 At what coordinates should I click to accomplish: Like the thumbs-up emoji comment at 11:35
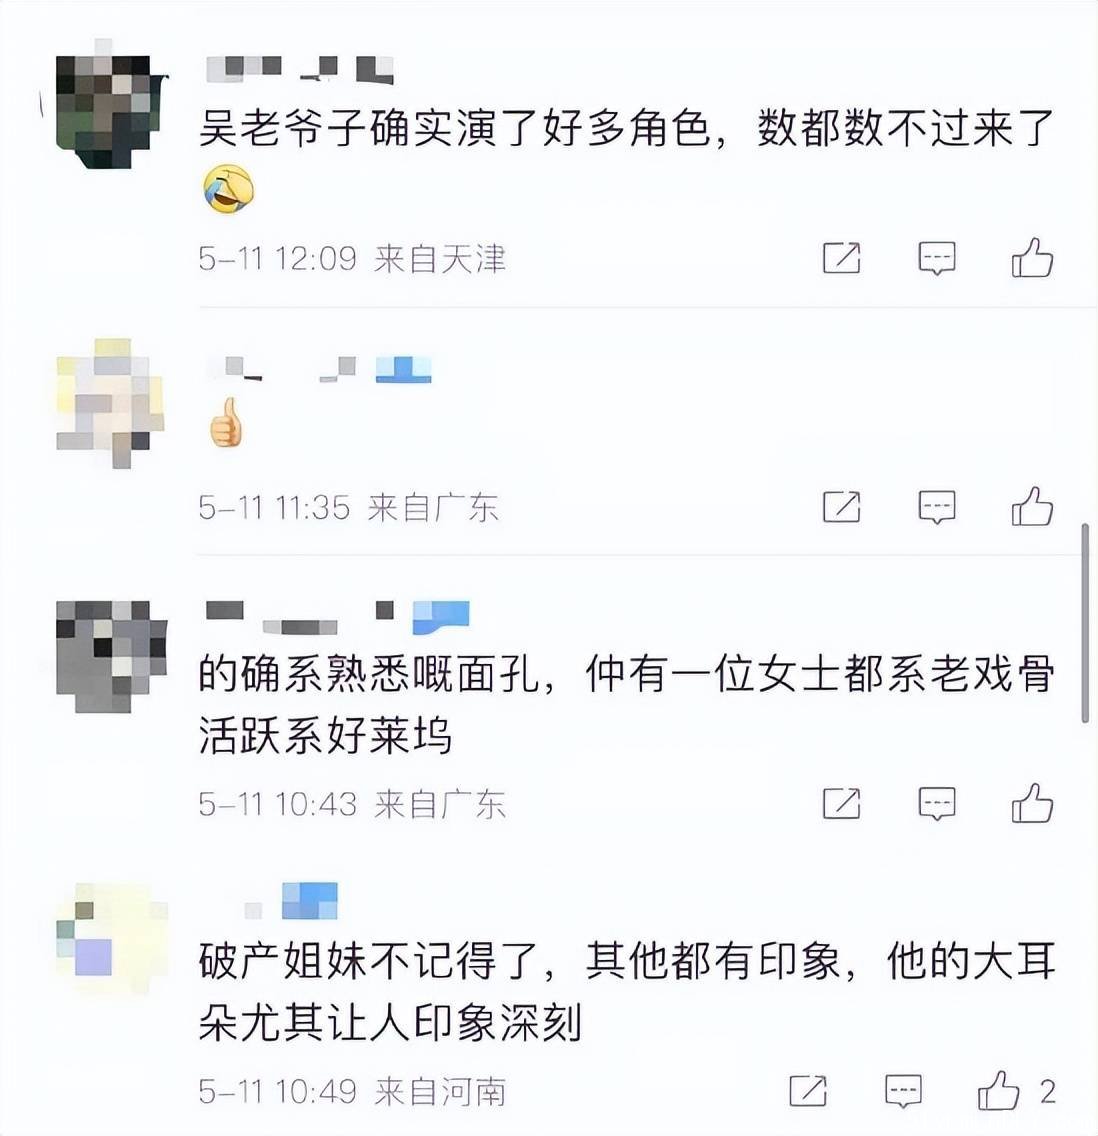click(x=1032, y=506)
